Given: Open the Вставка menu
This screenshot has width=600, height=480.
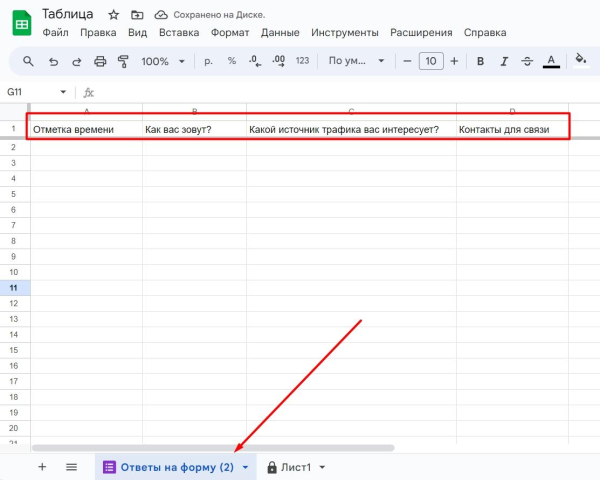Looking at the screenshot, I should [x=178, y=32].
